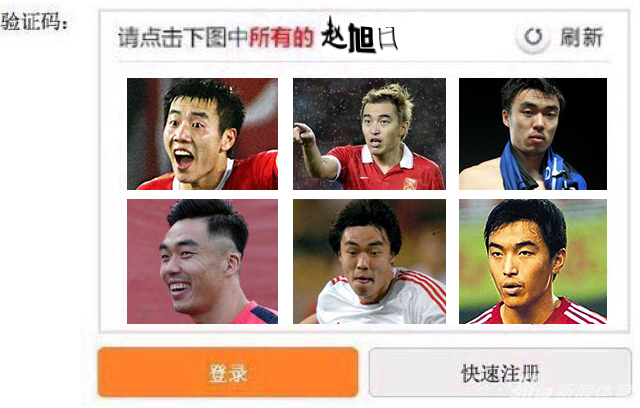The width and height of the screenshot is (640, 408).
Task: Select the photo of the shouting man in red
Action: click(202, 134)
